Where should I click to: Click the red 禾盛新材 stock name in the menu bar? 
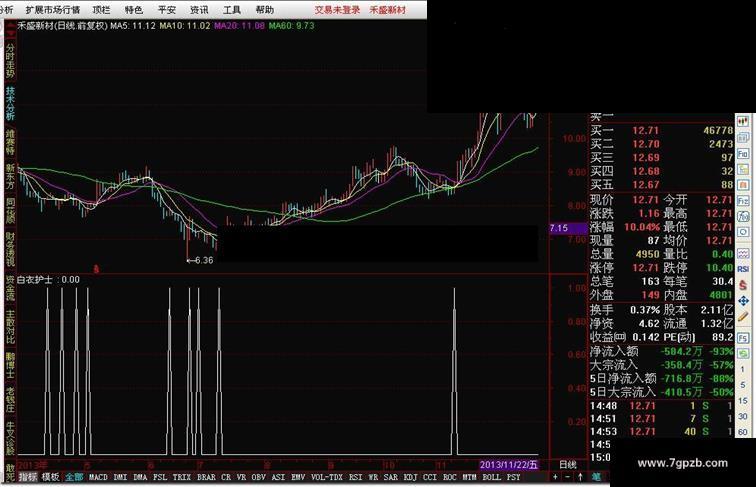click(x=388, y=10)
